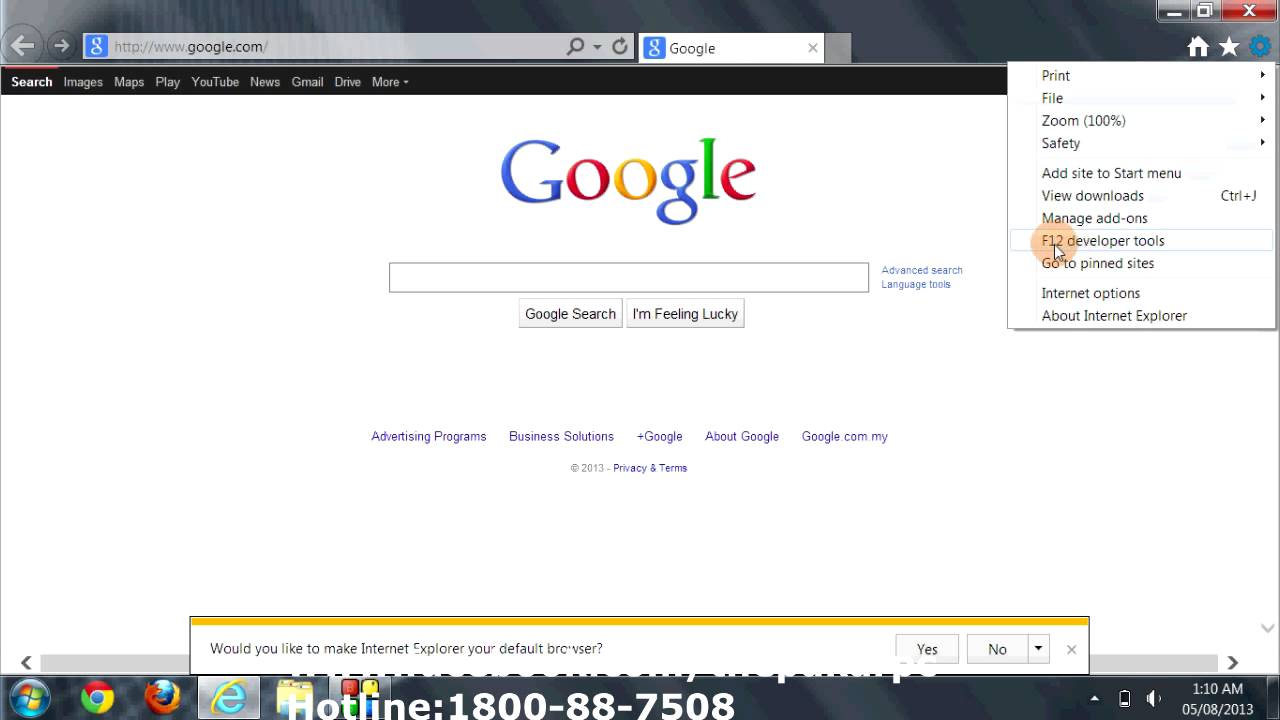This screenshot has width=1280, height=720.
Task: Click the Google favicon in address bar
Action: (96, 46)
